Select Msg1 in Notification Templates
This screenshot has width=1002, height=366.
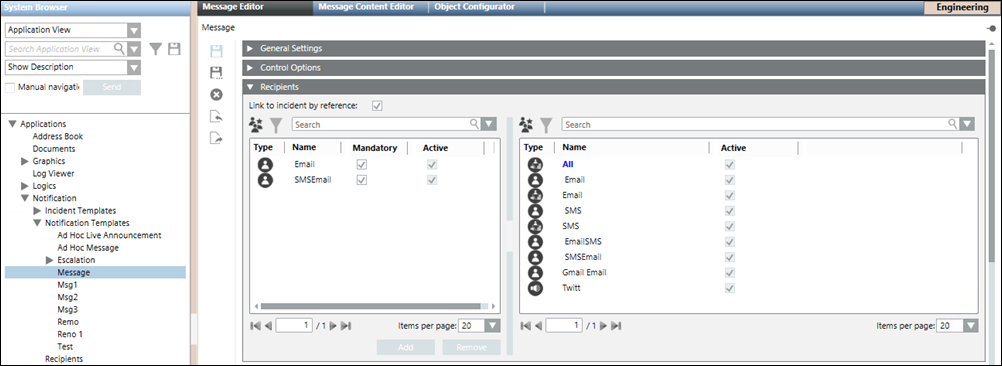click(x=67, y=285)
